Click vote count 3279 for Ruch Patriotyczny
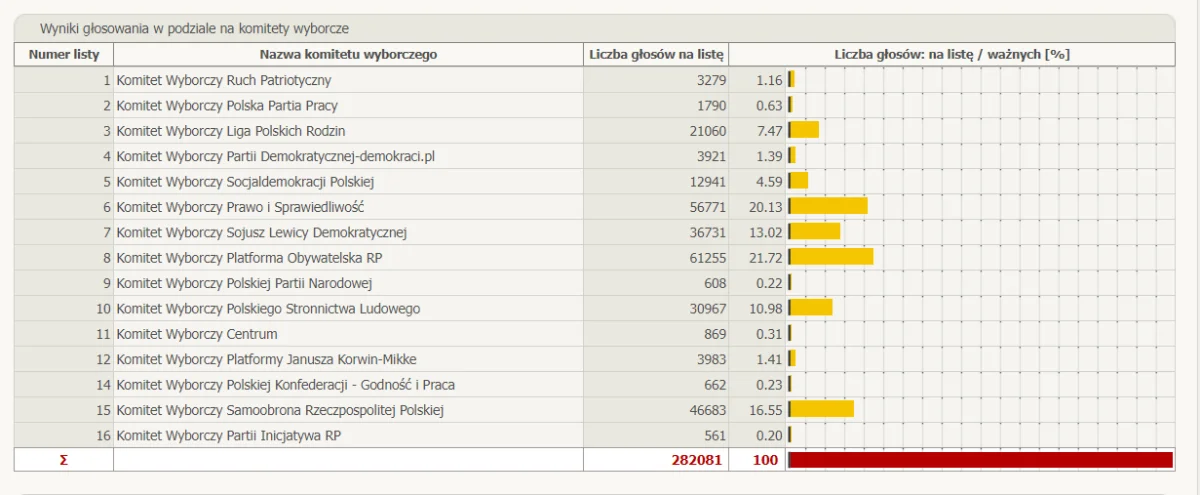The width and height of the screenshot is (1200, 495). (x=711, y=80)
